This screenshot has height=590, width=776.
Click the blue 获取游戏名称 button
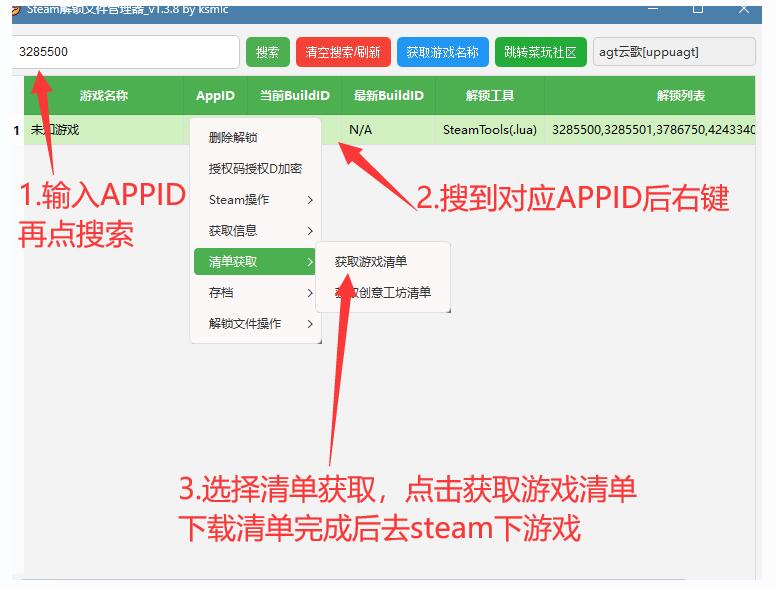tap(442, 52)
